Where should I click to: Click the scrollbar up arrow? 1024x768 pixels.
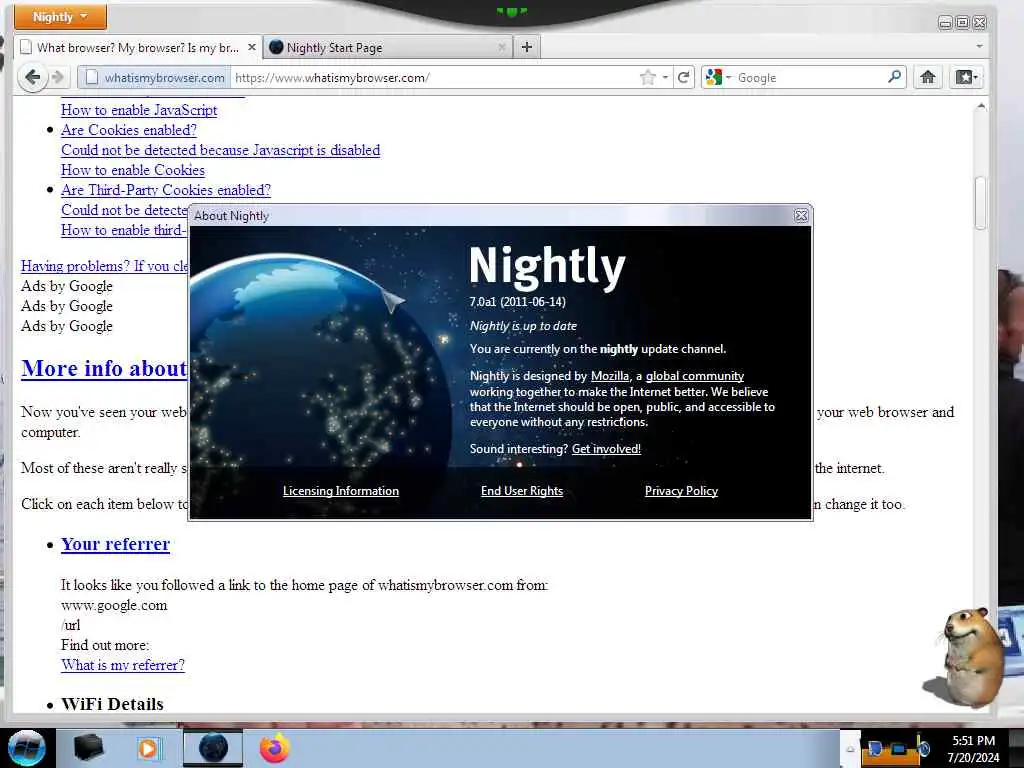[980, 106]
